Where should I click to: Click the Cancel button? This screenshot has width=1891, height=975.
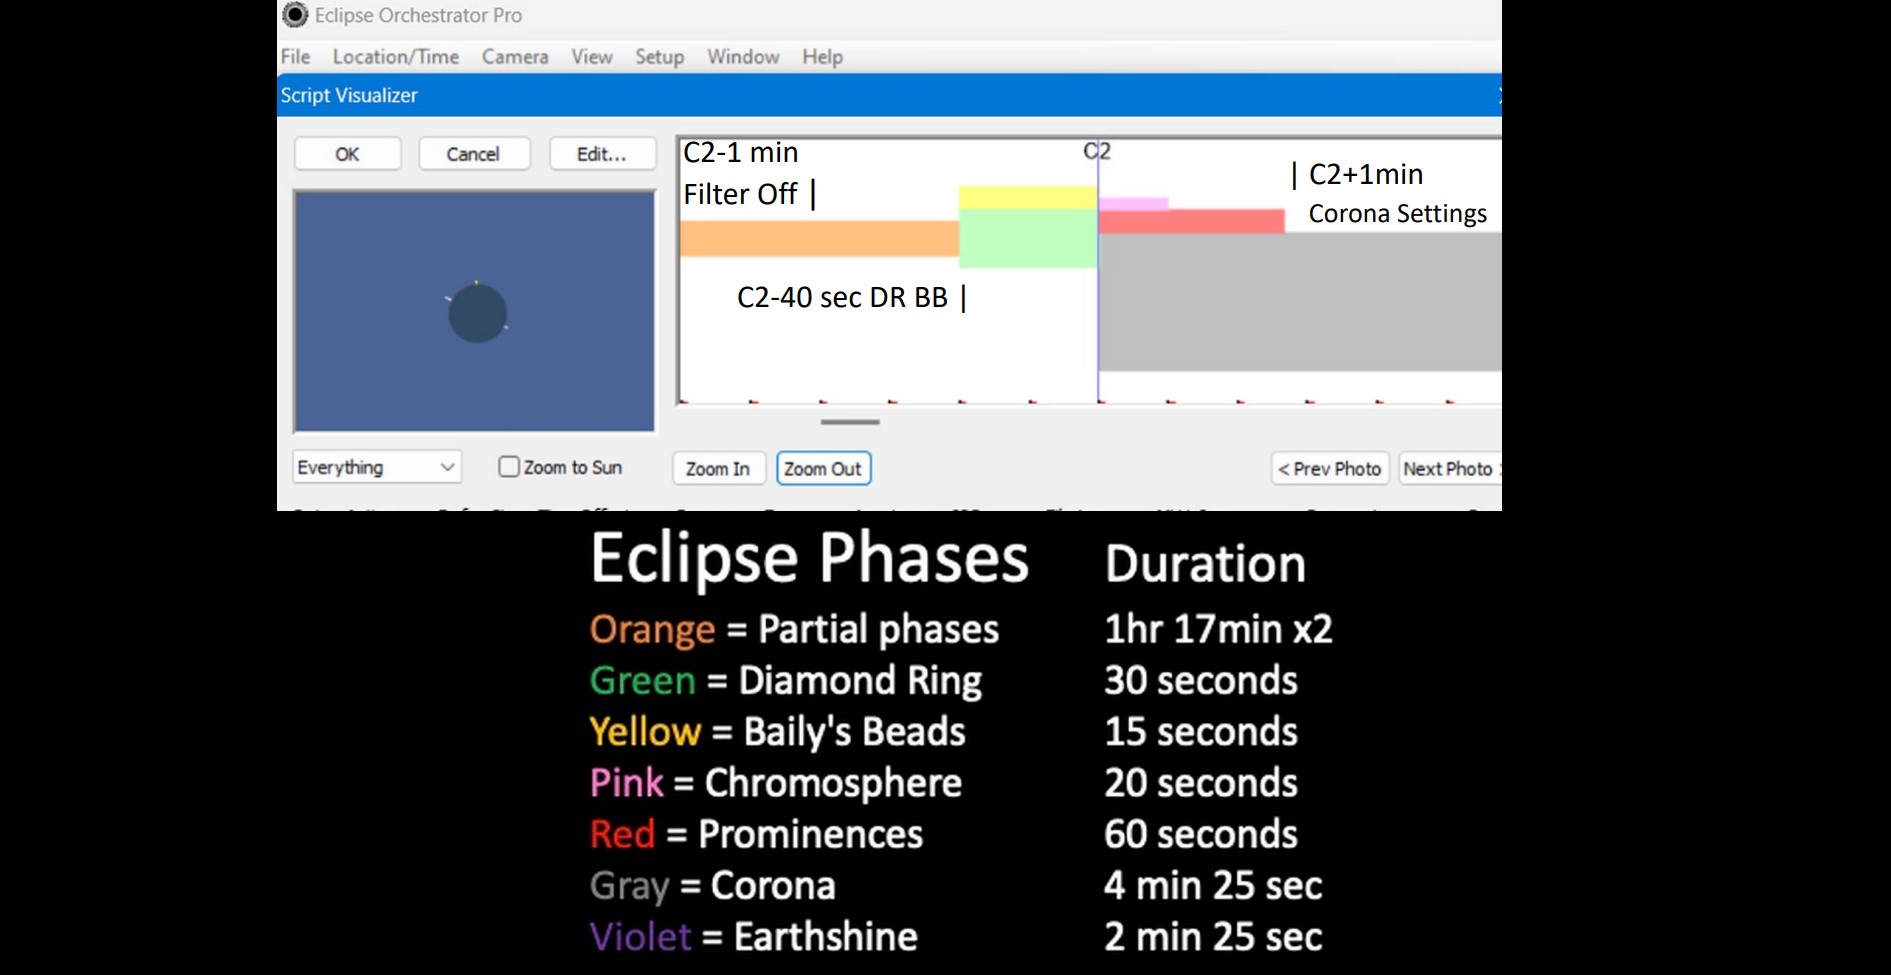pos(473,154)
